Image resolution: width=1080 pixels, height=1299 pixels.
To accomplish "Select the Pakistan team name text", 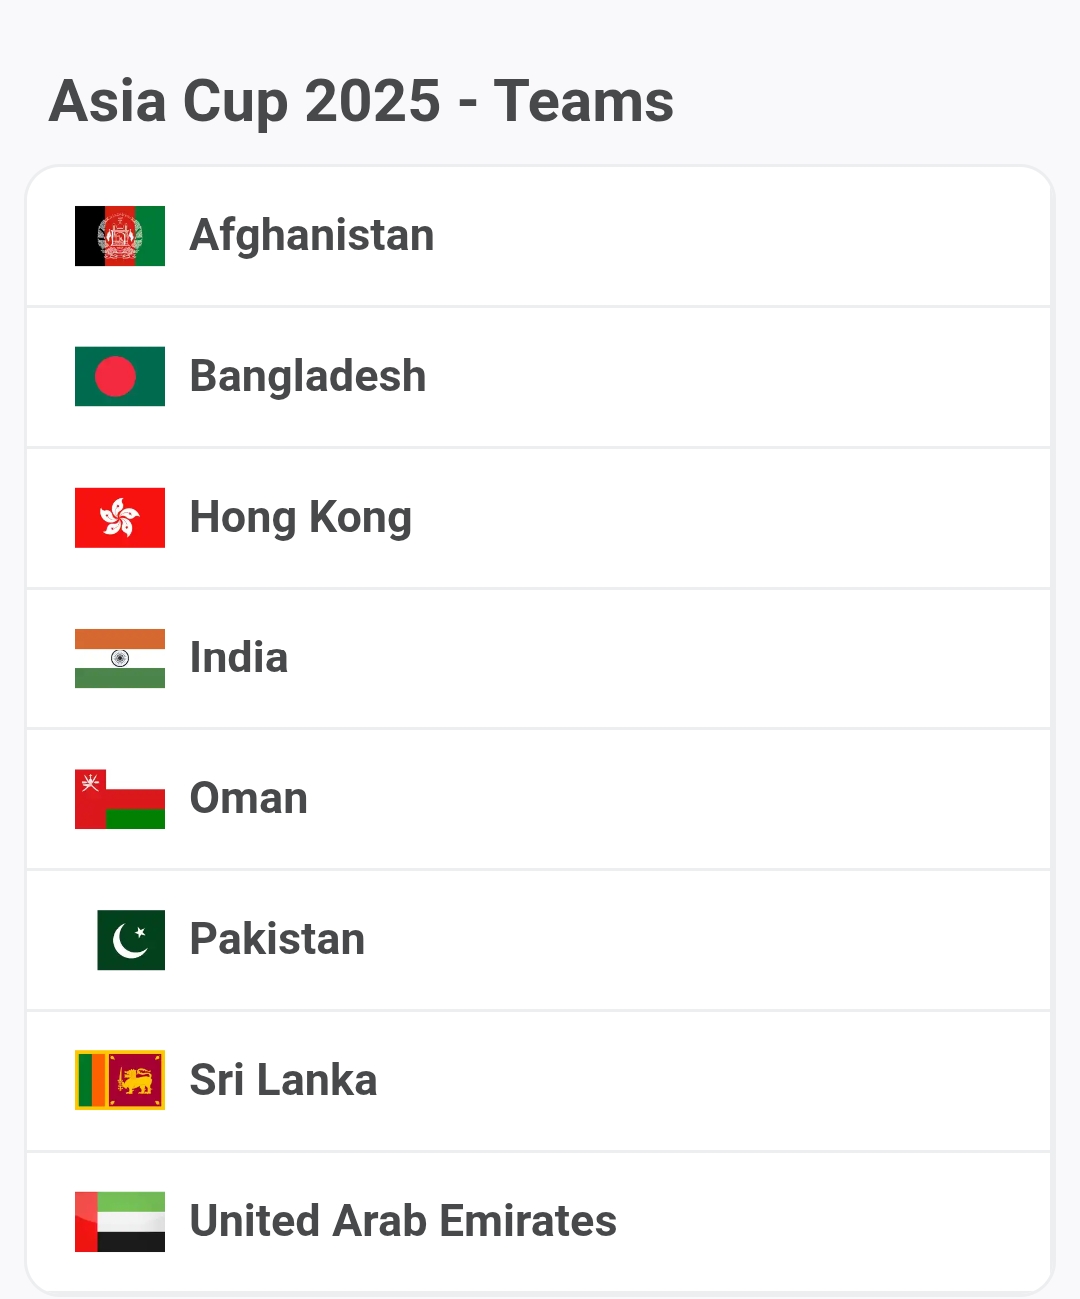I will [x=277, y=940].
